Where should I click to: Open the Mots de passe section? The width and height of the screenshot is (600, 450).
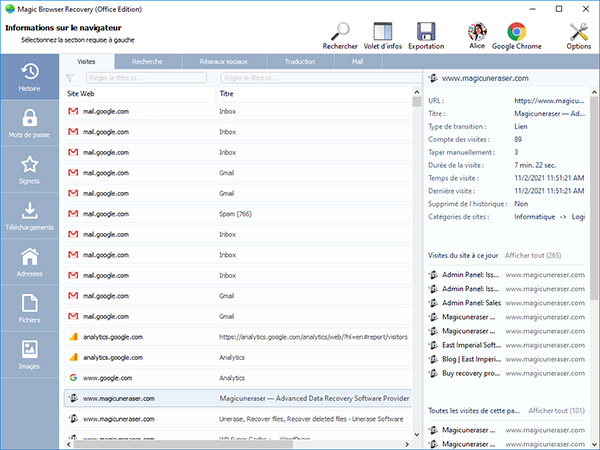coord(29,123)
